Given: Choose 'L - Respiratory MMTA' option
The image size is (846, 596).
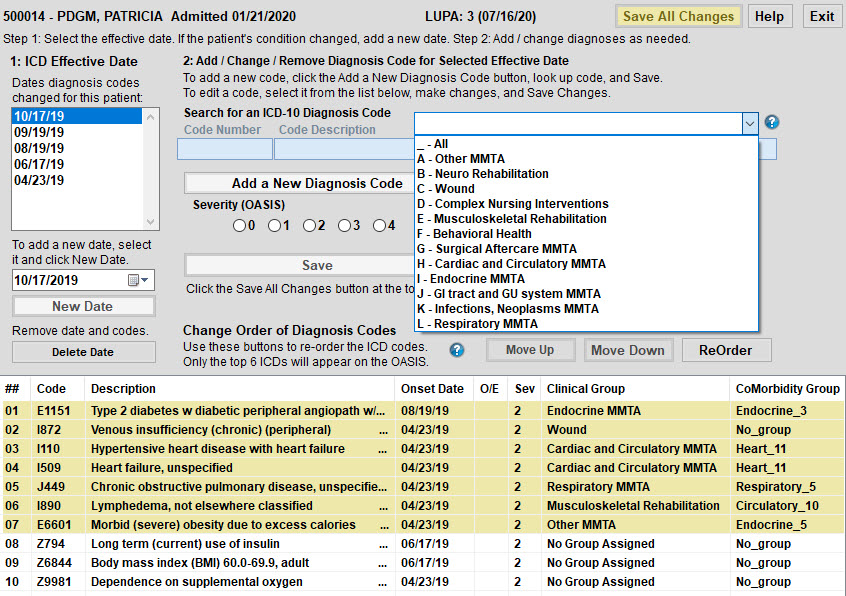Looking at the screenshot, I should click(x=586, y=324).
